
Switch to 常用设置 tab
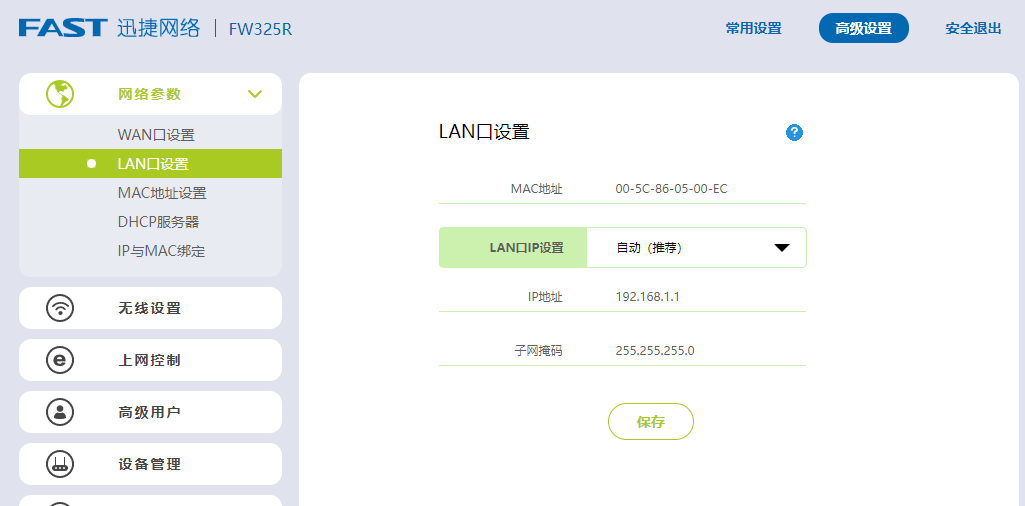(x=753, y=28)
